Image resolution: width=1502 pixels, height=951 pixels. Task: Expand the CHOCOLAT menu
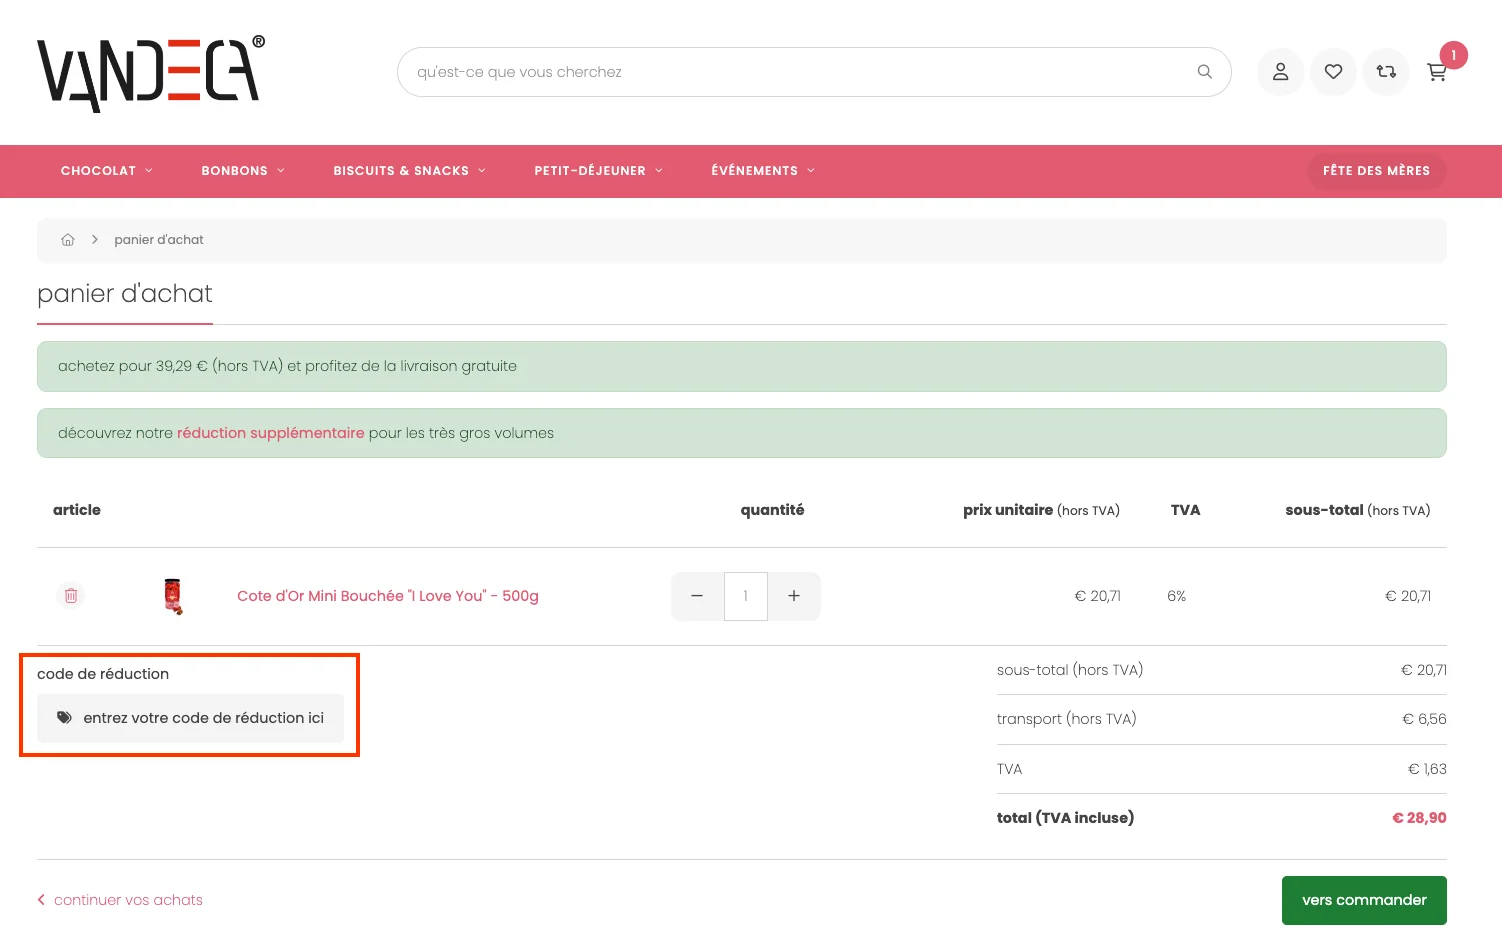tap(107, 171)
